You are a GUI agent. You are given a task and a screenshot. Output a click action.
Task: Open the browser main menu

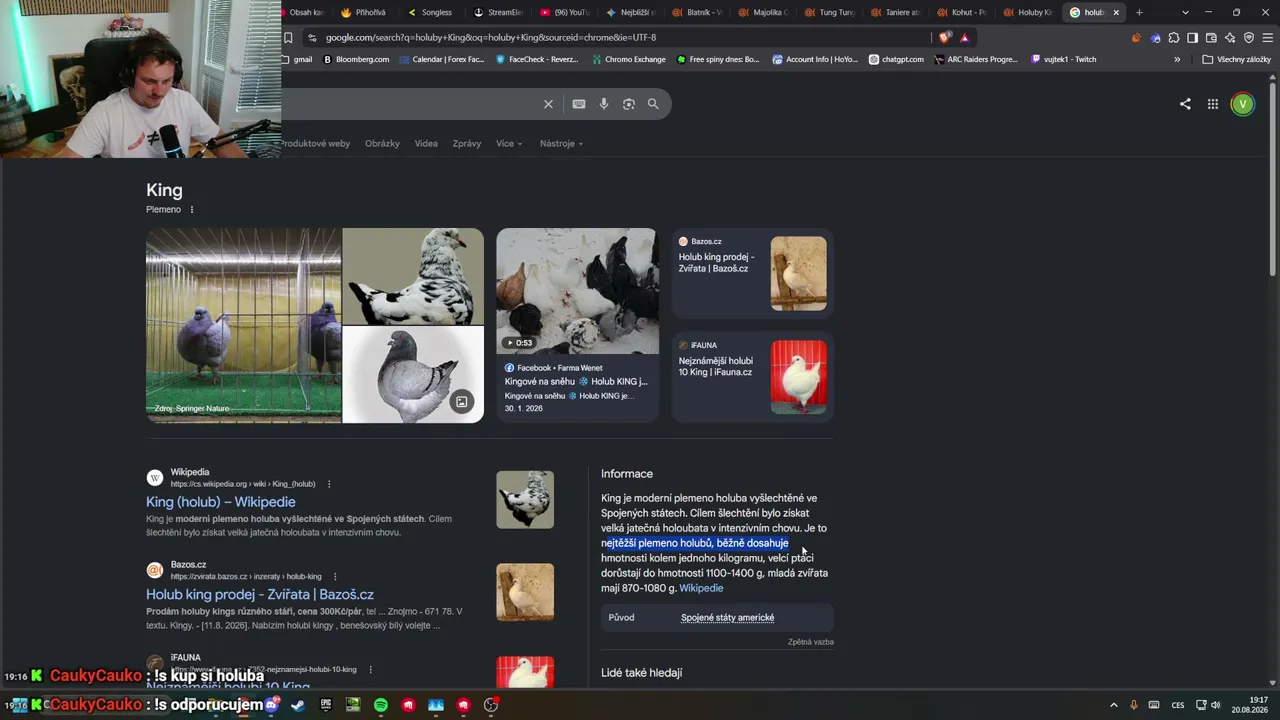(1268, 38)
